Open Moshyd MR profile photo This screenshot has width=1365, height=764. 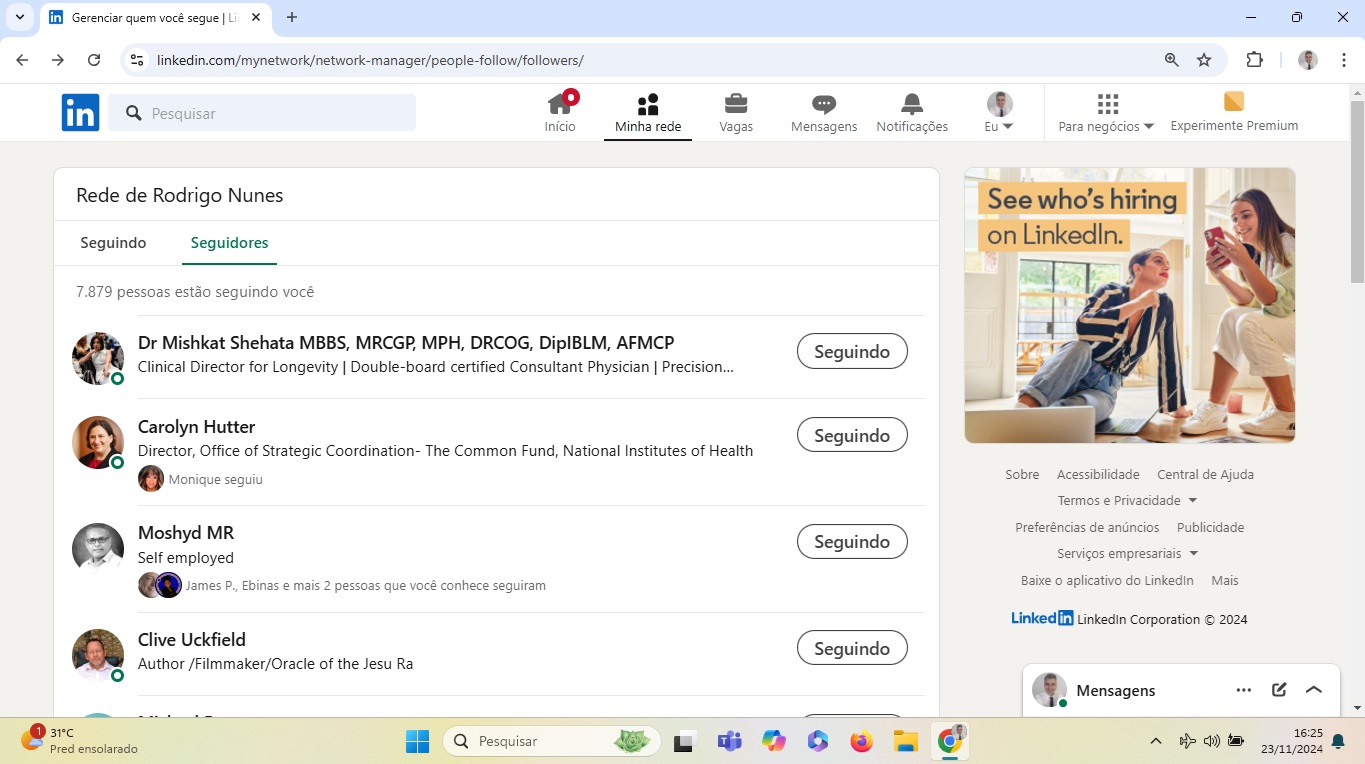[98, 548]
